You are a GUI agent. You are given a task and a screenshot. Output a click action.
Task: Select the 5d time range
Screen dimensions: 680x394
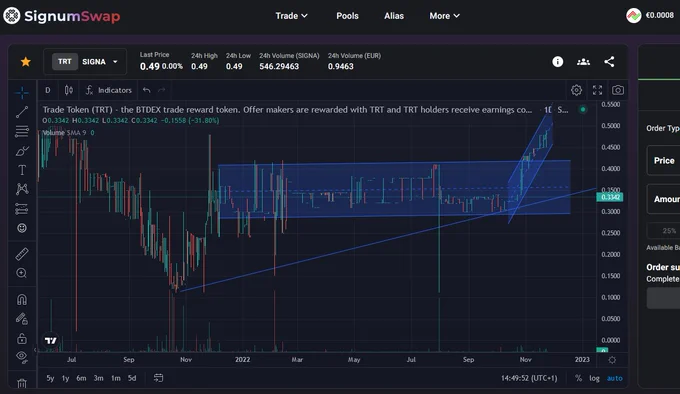132,378
